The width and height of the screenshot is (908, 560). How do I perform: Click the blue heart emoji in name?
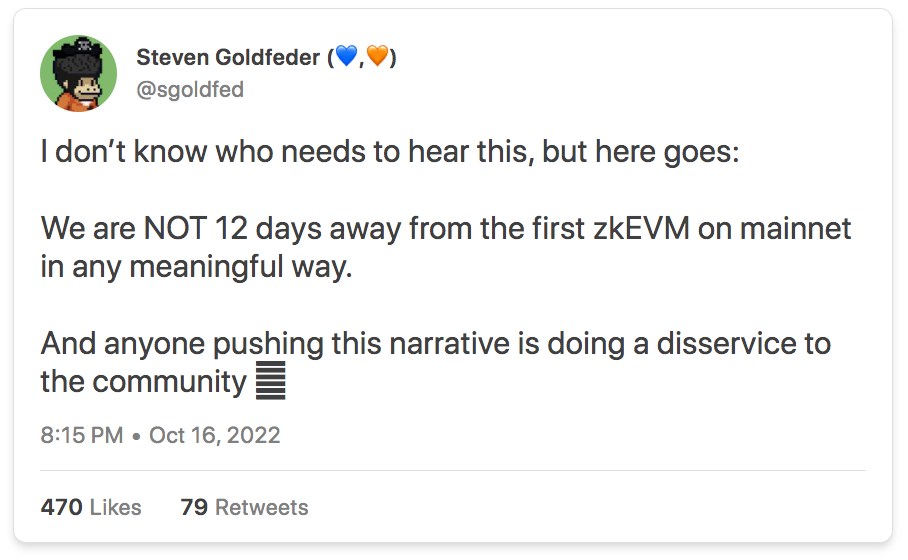click(347, 57)
